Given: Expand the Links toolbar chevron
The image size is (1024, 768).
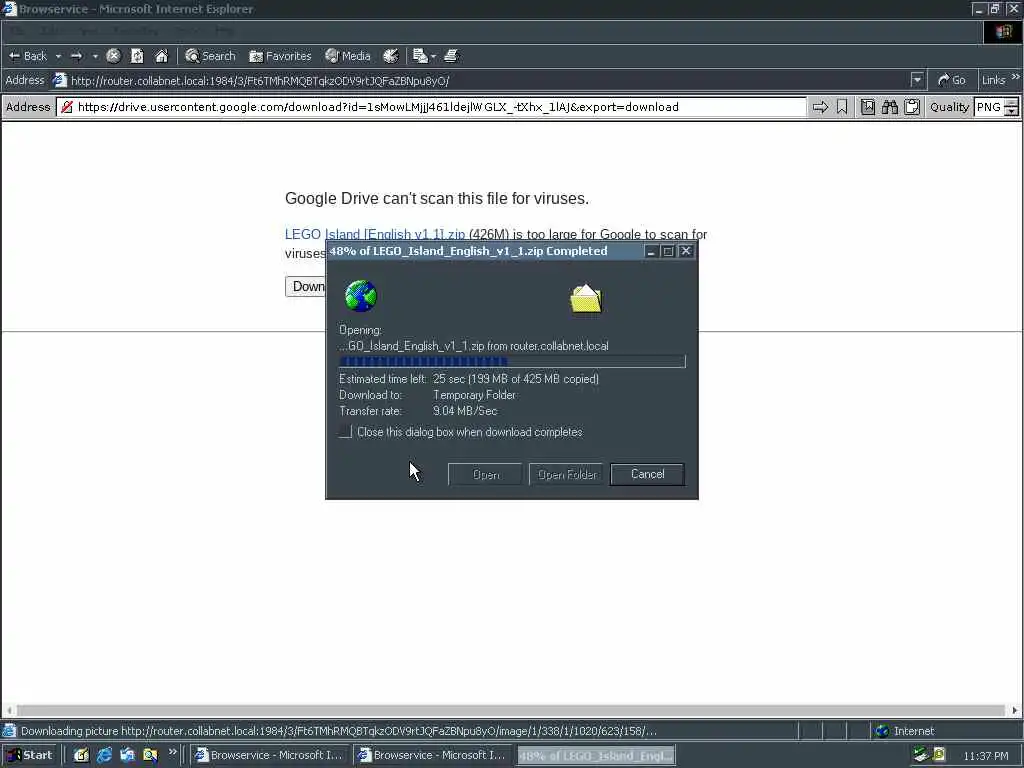Looking at the screenshot, I should [1016, 78].
